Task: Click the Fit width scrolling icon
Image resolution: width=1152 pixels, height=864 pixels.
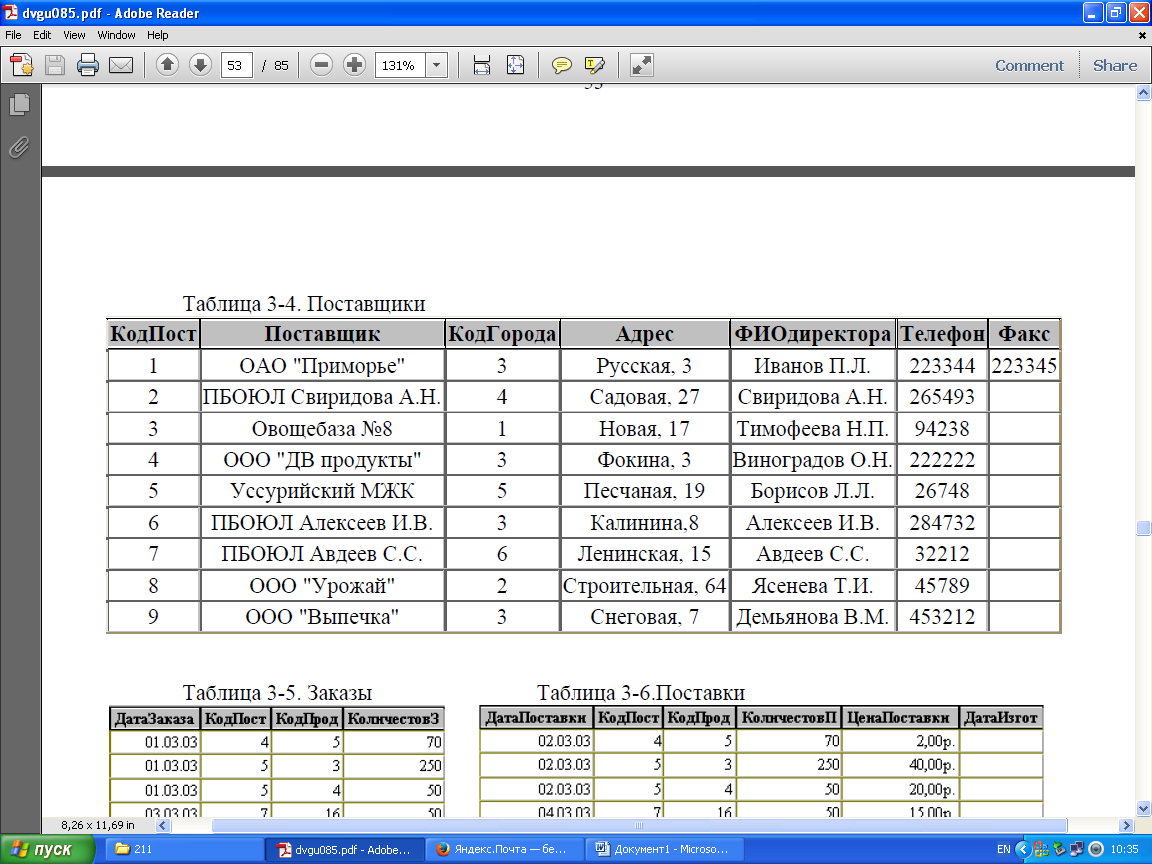Action: [482, 65]
